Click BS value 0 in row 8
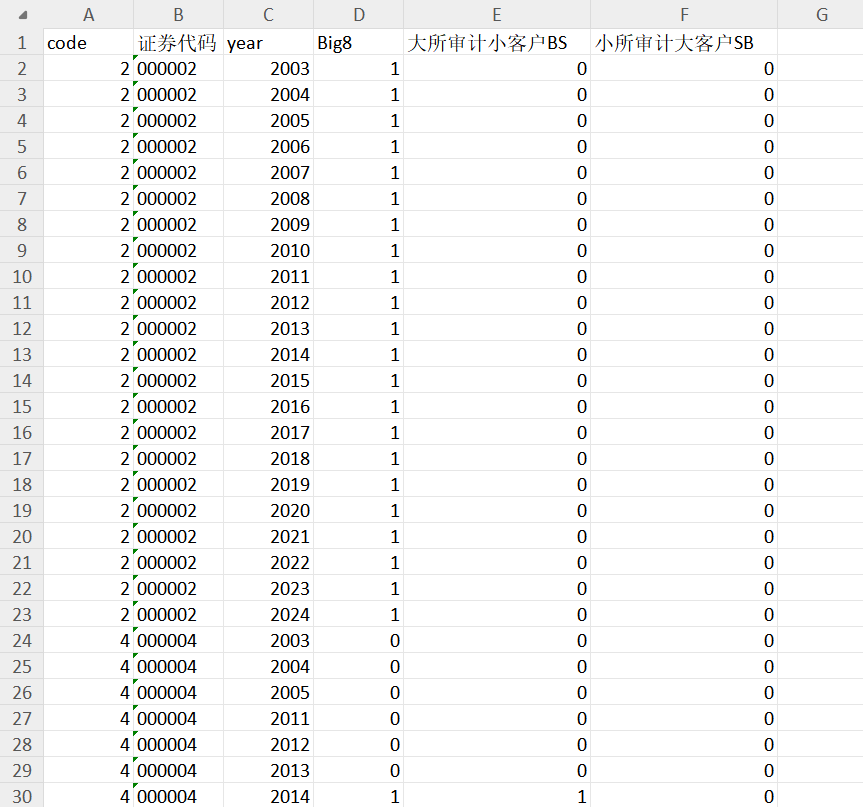This screenshot has width=863, height=807. (497, 224)
